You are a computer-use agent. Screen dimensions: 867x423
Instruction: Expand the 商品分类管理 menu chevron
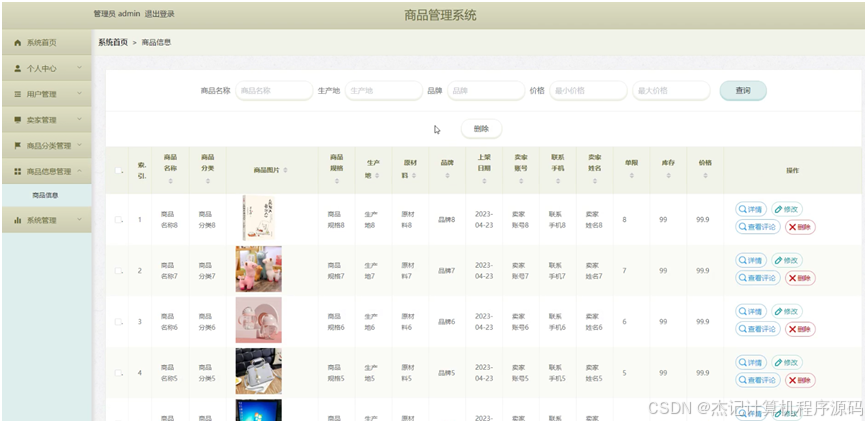click(x=80, y=145)
